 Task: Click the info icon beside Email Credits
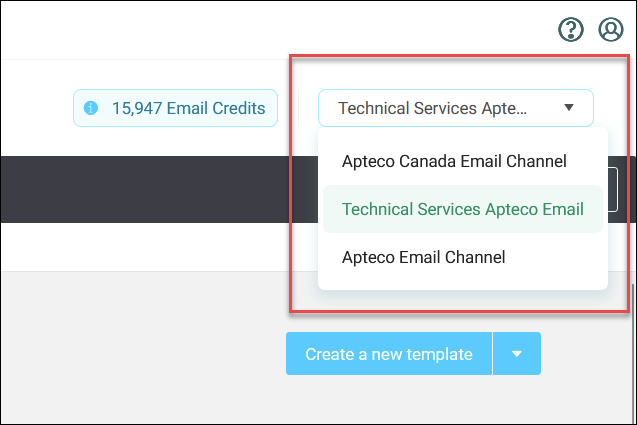(x=91, y=108)
